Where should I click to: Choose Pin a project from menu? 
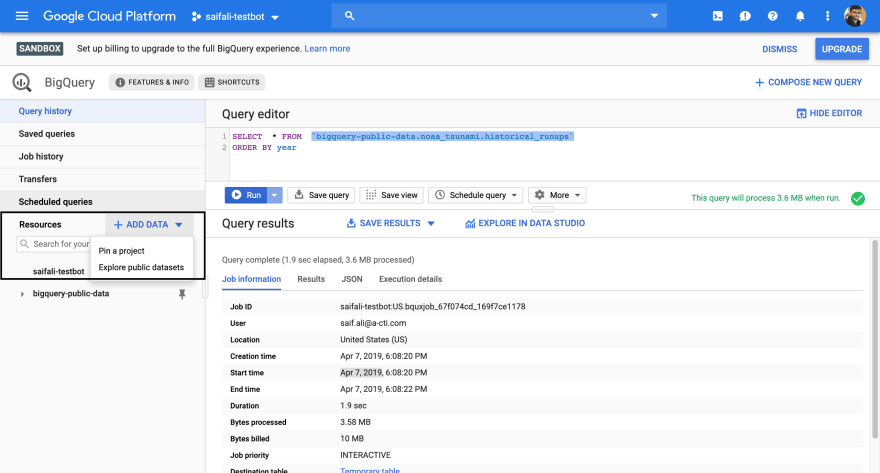pyautogui.click(x=121, y=251)
